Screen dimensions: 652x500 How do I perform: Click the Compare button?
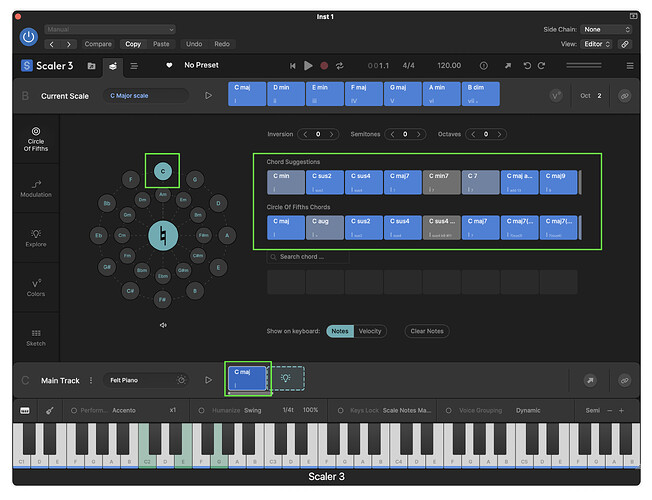98,44
